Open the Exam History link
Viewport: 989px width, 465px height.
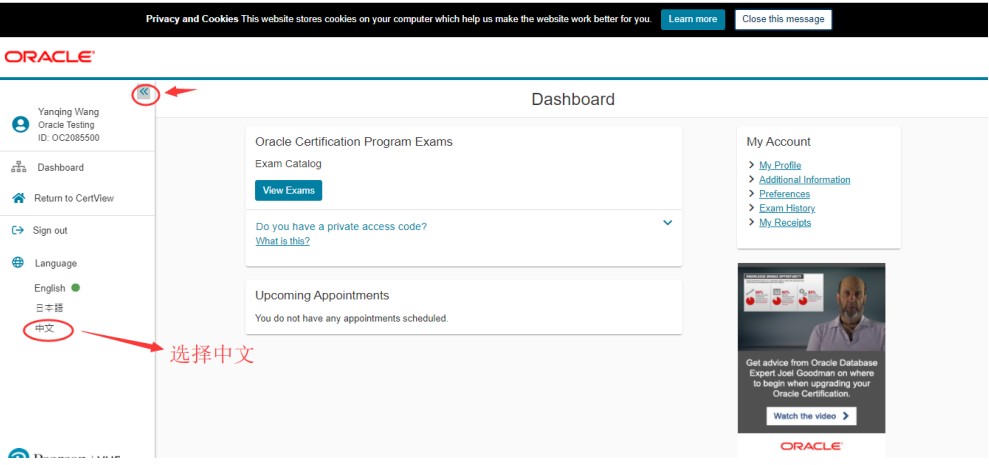(787, 208)
